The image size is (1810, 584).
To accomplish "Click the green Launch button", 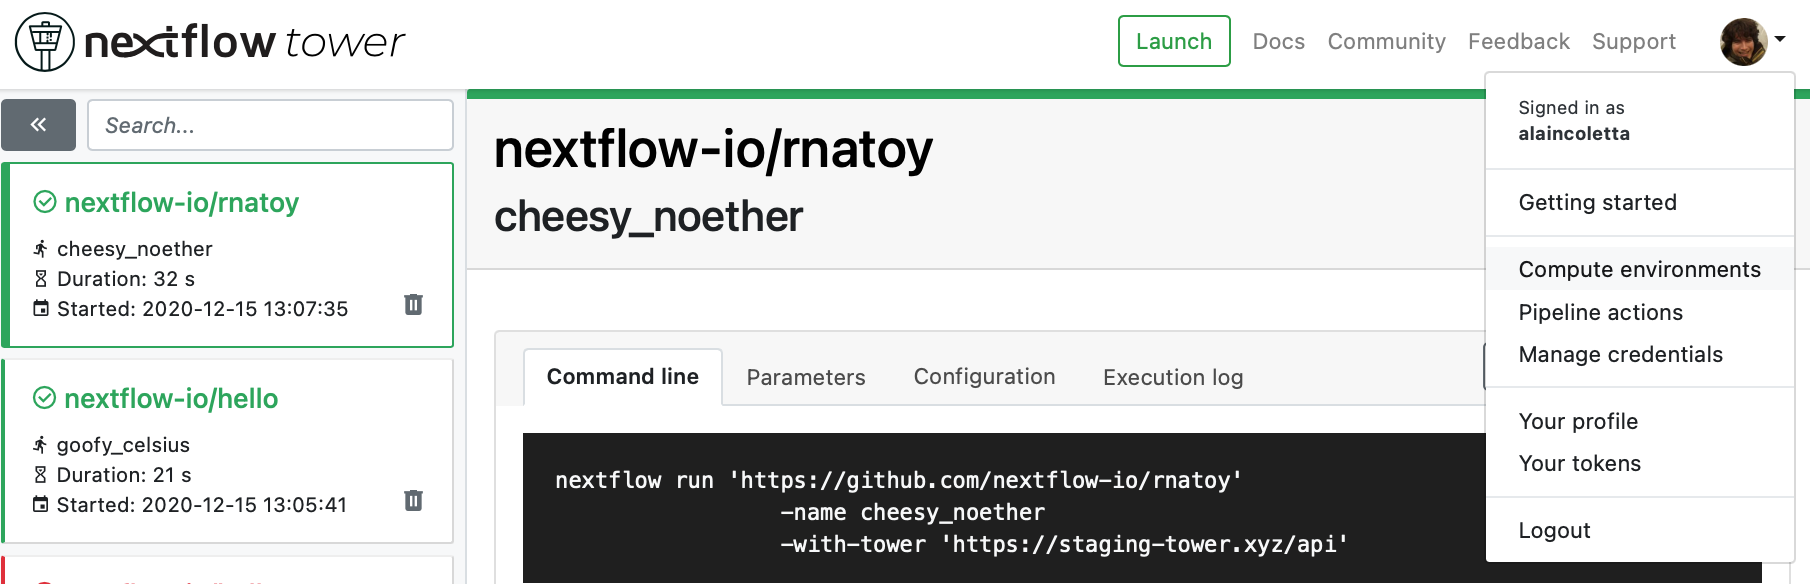I will (x=1174, y=41).
